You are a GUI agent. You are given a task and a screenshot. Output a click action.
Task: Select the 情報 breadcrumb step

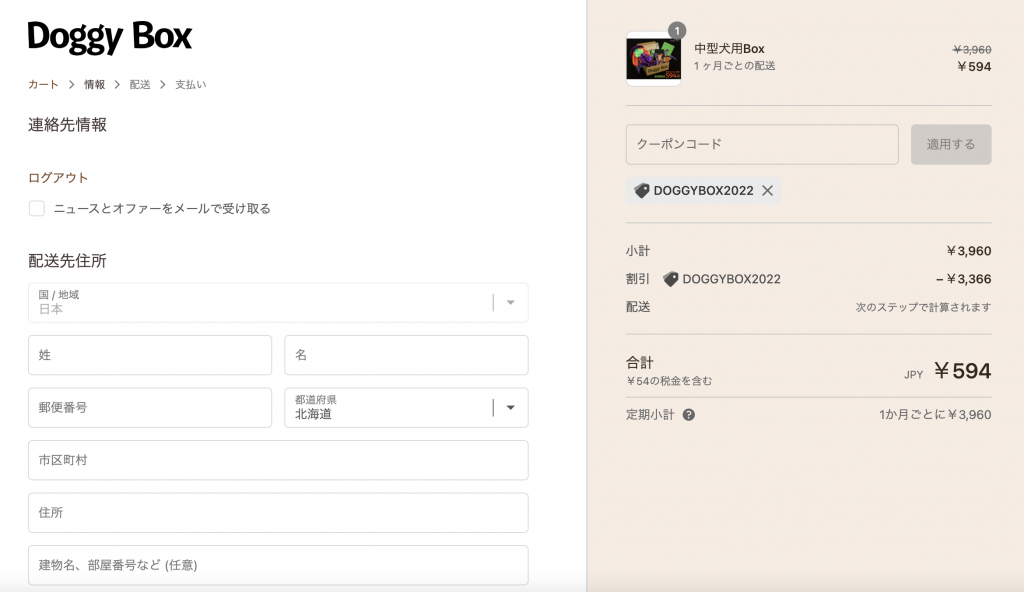click(x=94, y=85)
